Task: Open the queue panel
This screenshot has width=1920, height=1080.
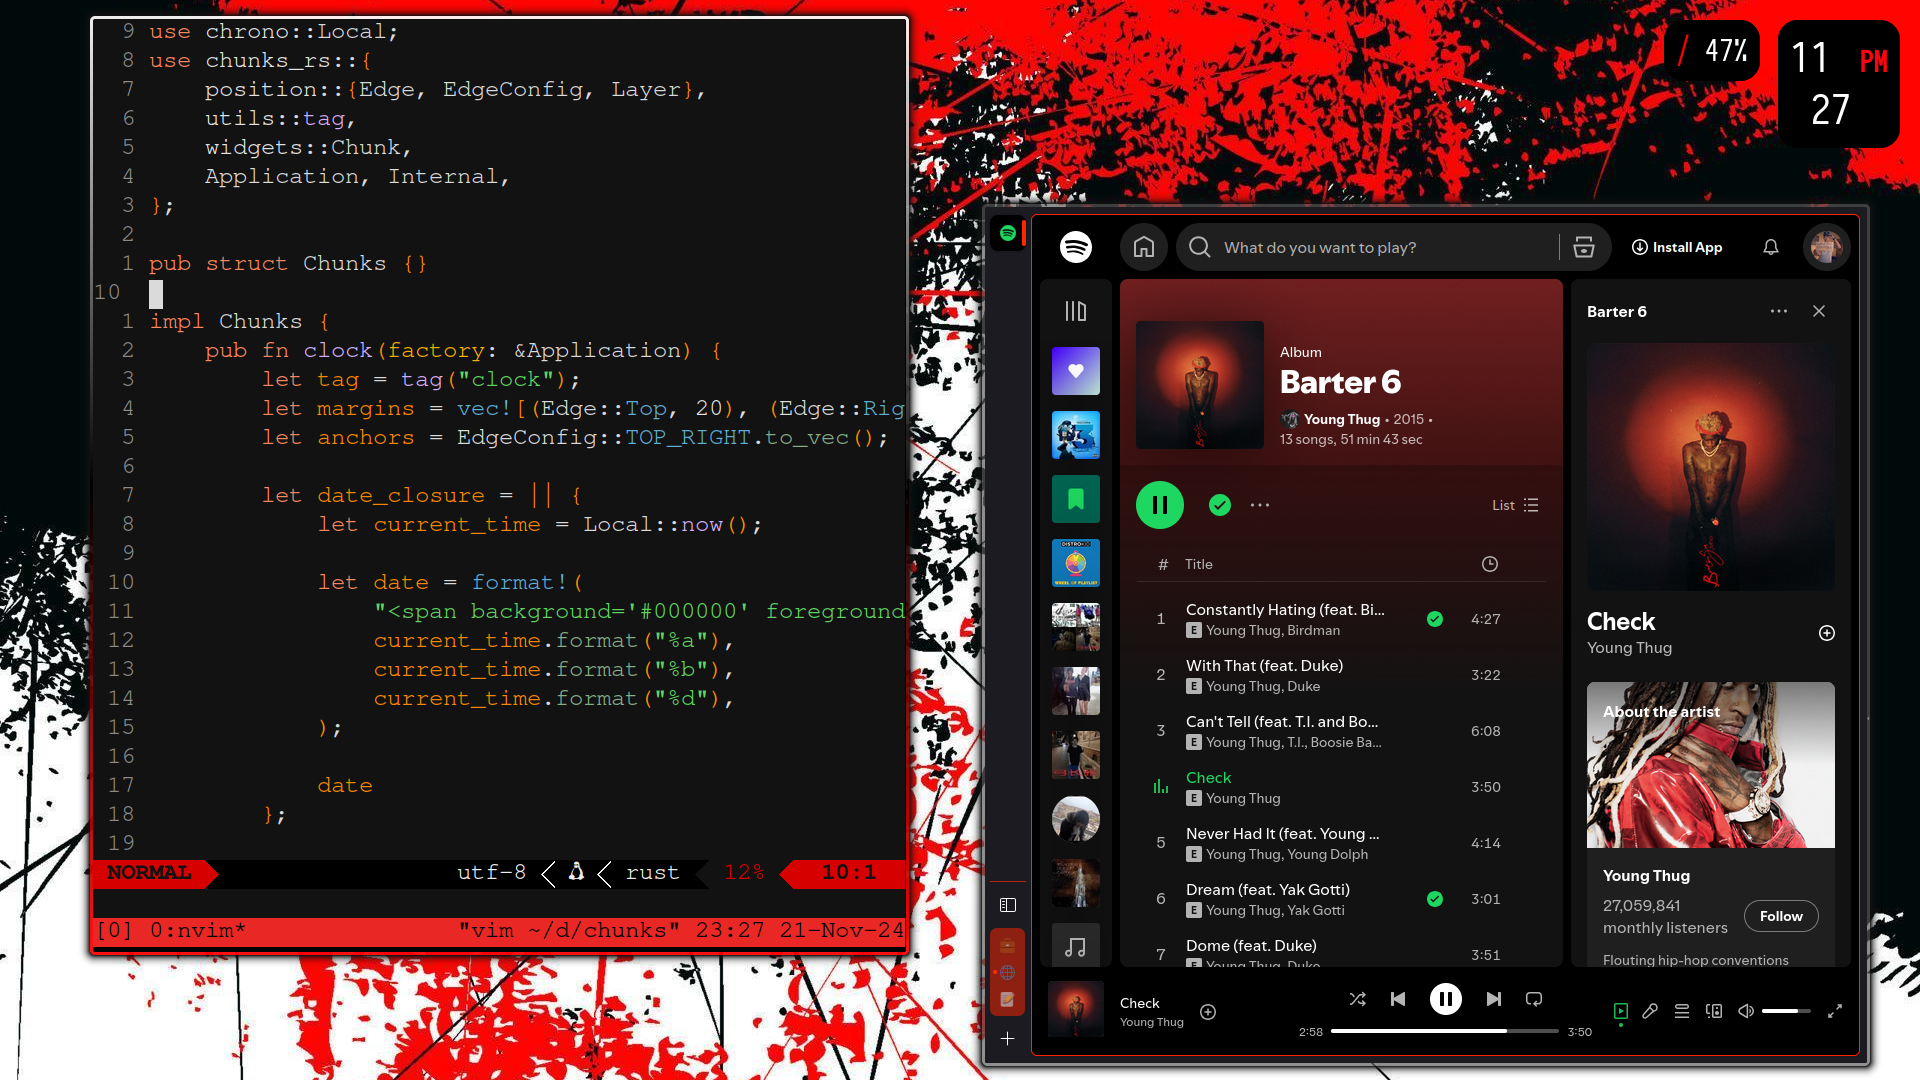Action: click(x=1681, y=1011)
